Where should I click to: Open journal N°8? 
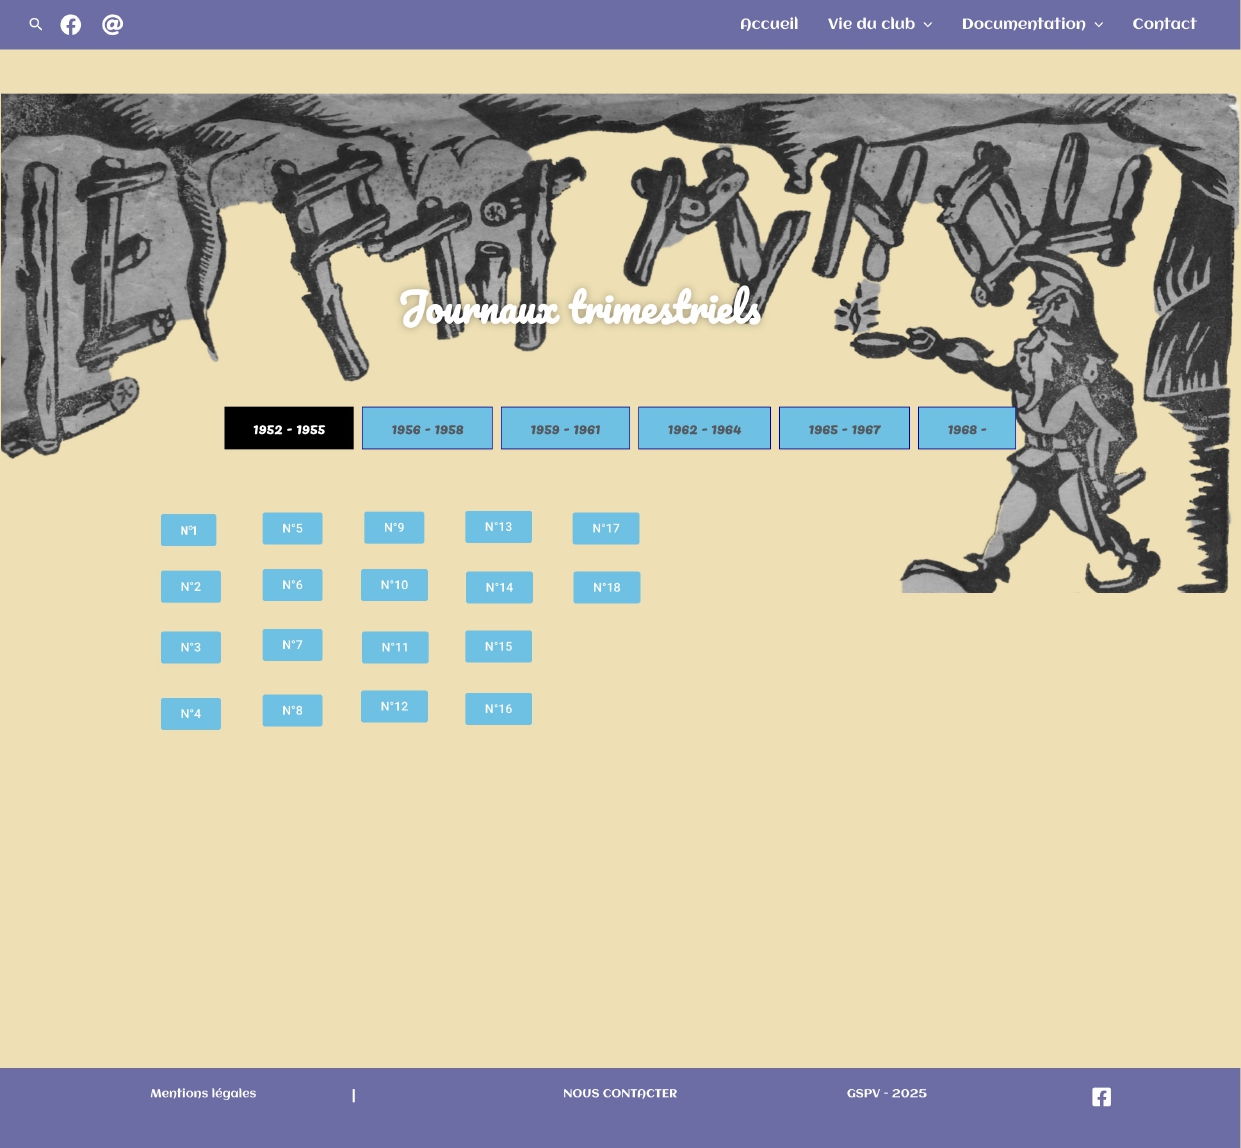click(x=292, y=711)
